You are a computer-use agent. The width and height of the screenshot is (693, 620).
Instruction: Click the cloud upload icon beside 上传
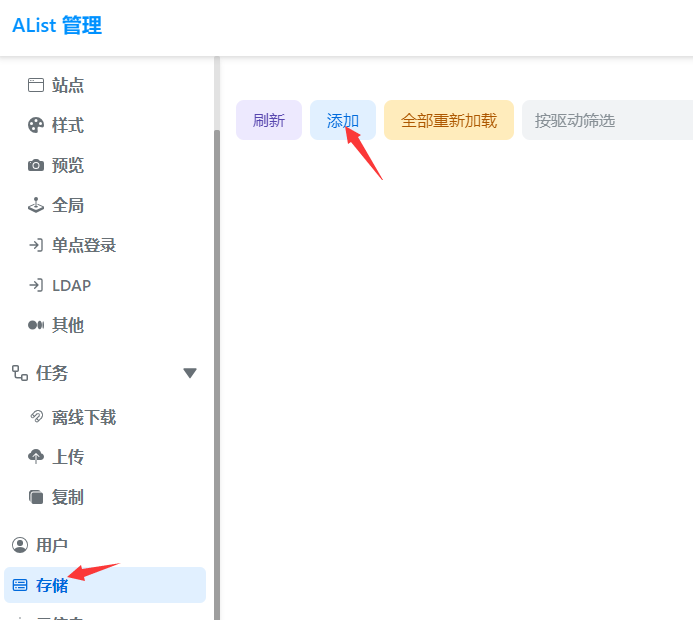point(36,456)
